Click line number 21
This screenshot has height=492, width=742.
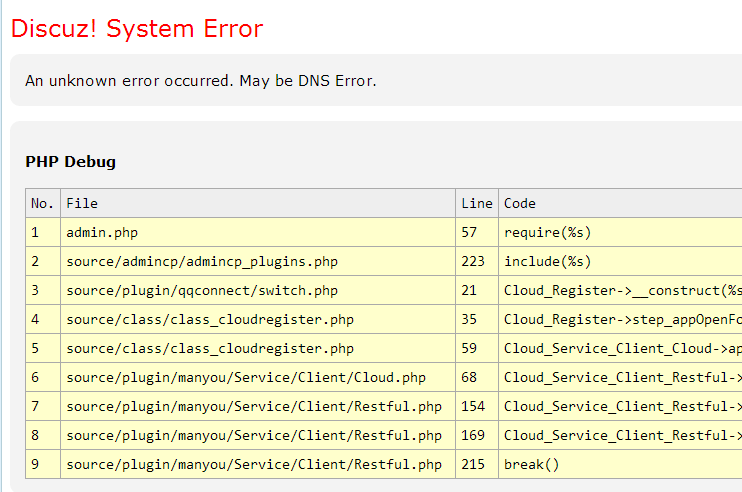click(x=477, y=290)
